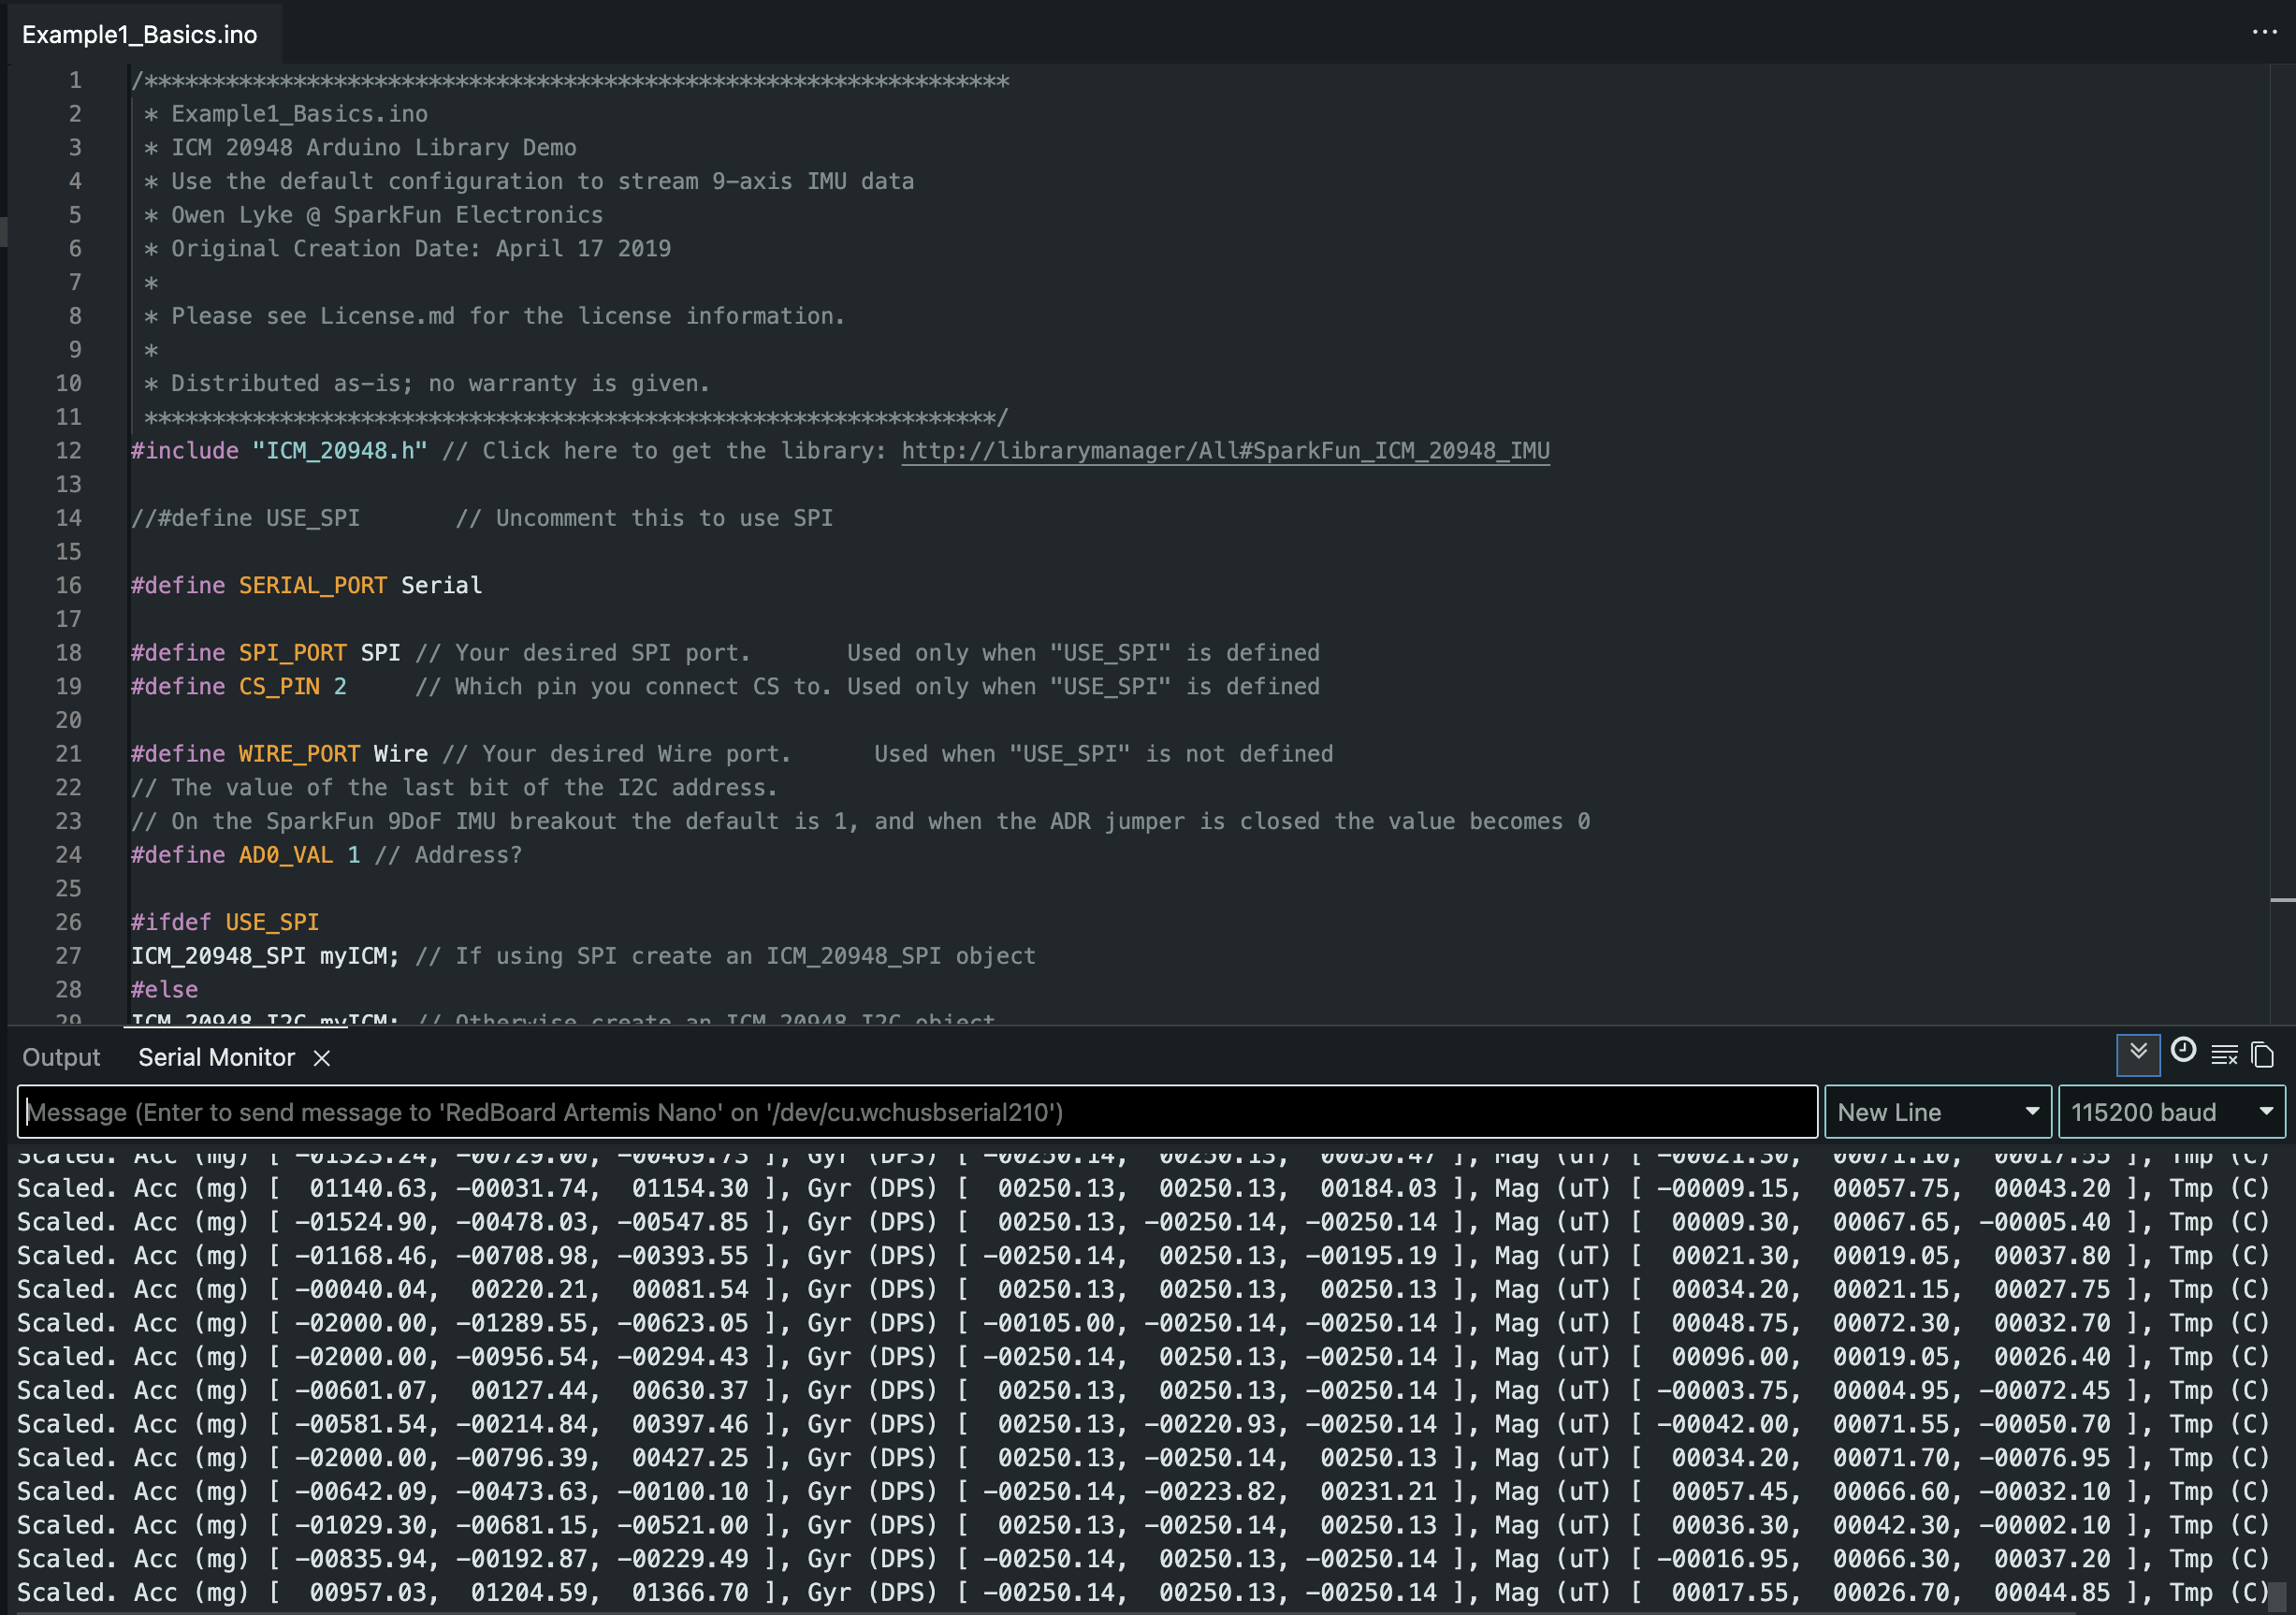Select the Serial Monitor tab
This screenshot has width=2296, height=1615.
(x=216, y=1057)
